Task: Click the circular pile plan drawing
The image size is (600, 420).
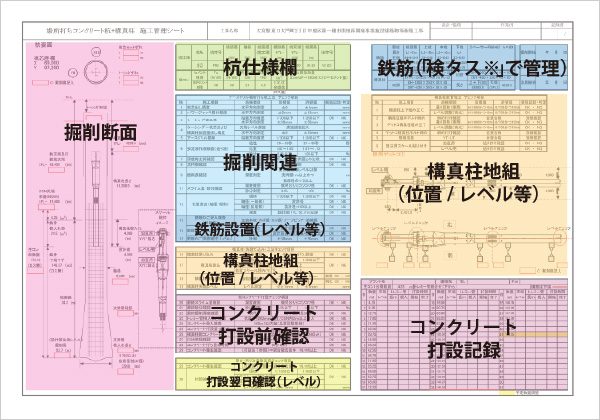Action: tap(96, 72)
